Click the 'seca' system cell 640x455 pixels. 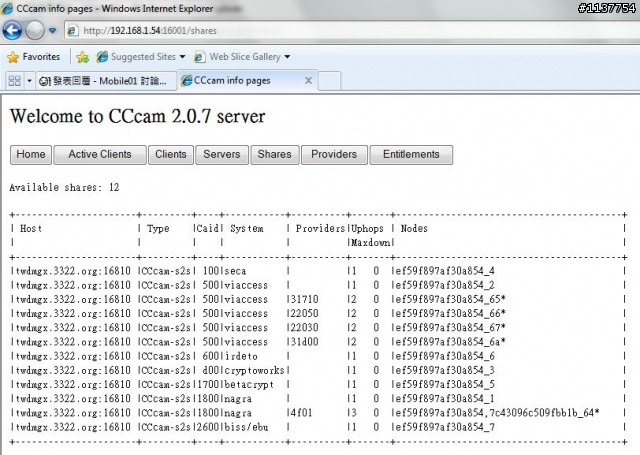[x=236, y=271]
